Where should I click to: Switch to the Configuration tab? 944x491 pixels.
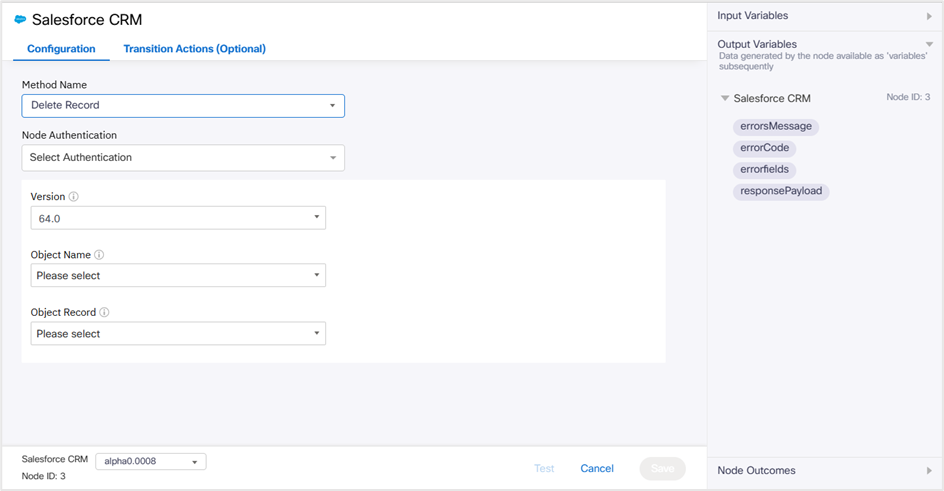(x=61, y=49)
